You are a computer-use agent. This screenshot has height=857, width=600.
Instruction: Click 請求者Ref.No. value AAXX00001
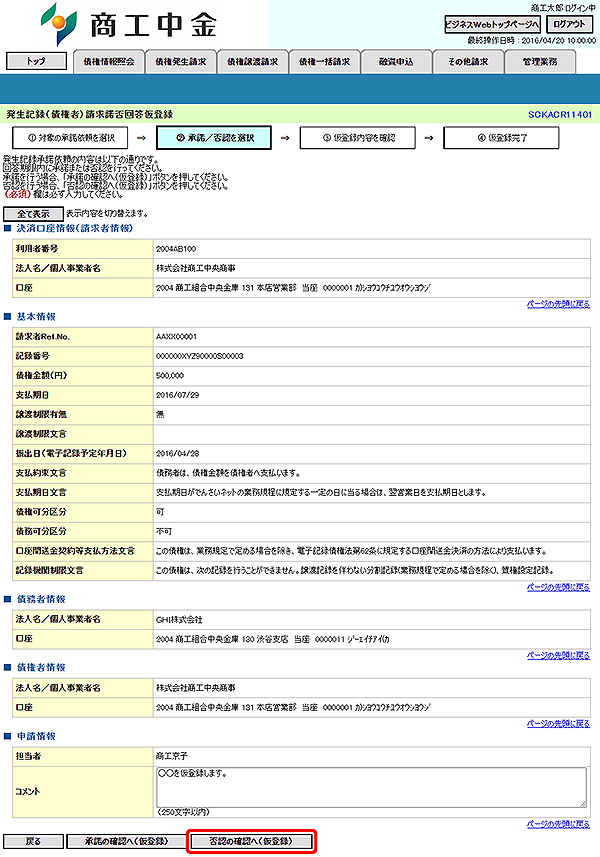[177, 337]
